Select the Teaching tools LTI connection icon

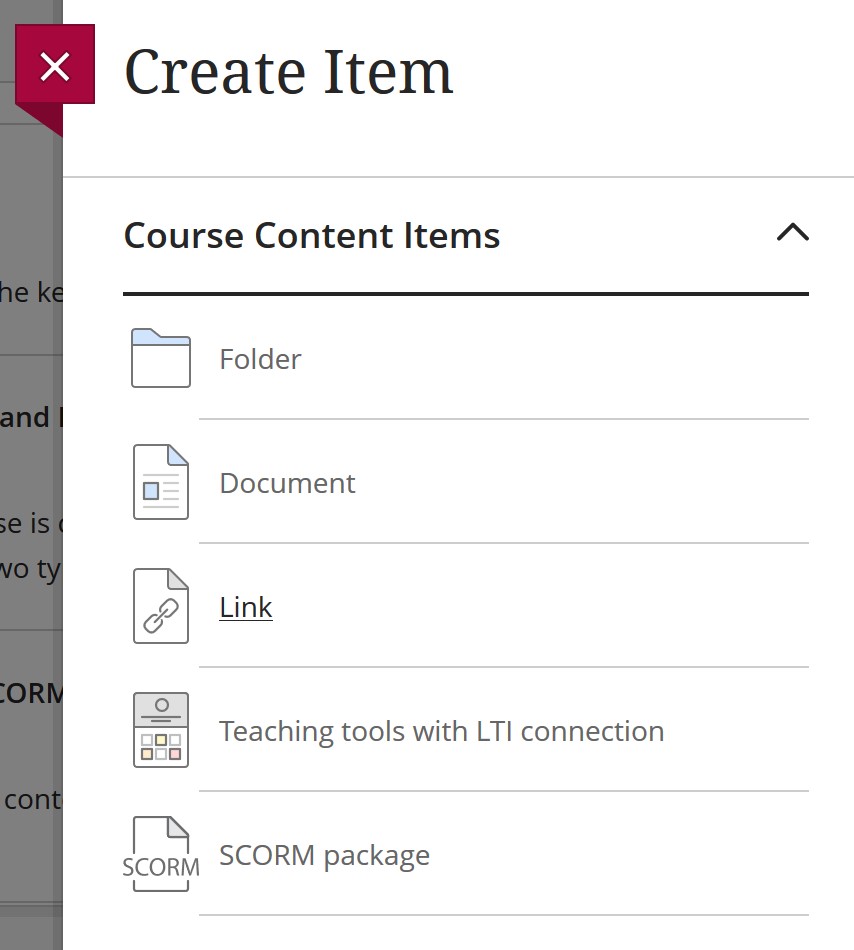[159, 730]
